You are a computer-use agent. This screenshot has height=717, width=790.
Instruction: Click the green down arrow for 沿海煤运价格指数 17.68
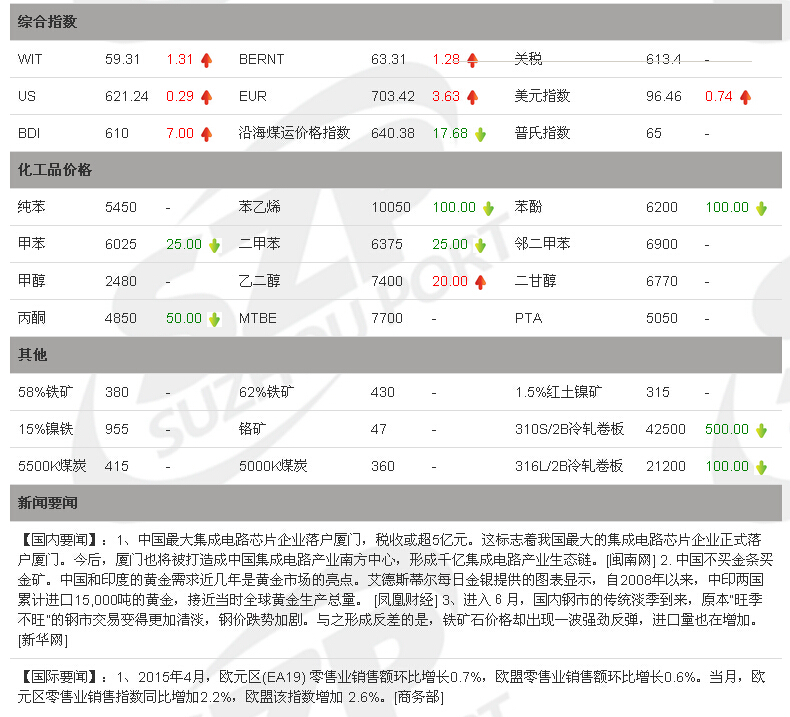[480, 134]
